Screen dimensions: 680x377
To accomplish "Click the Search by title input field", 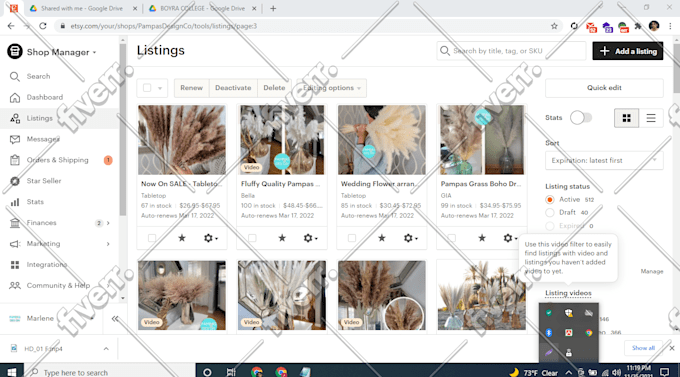I will point(511,51).
